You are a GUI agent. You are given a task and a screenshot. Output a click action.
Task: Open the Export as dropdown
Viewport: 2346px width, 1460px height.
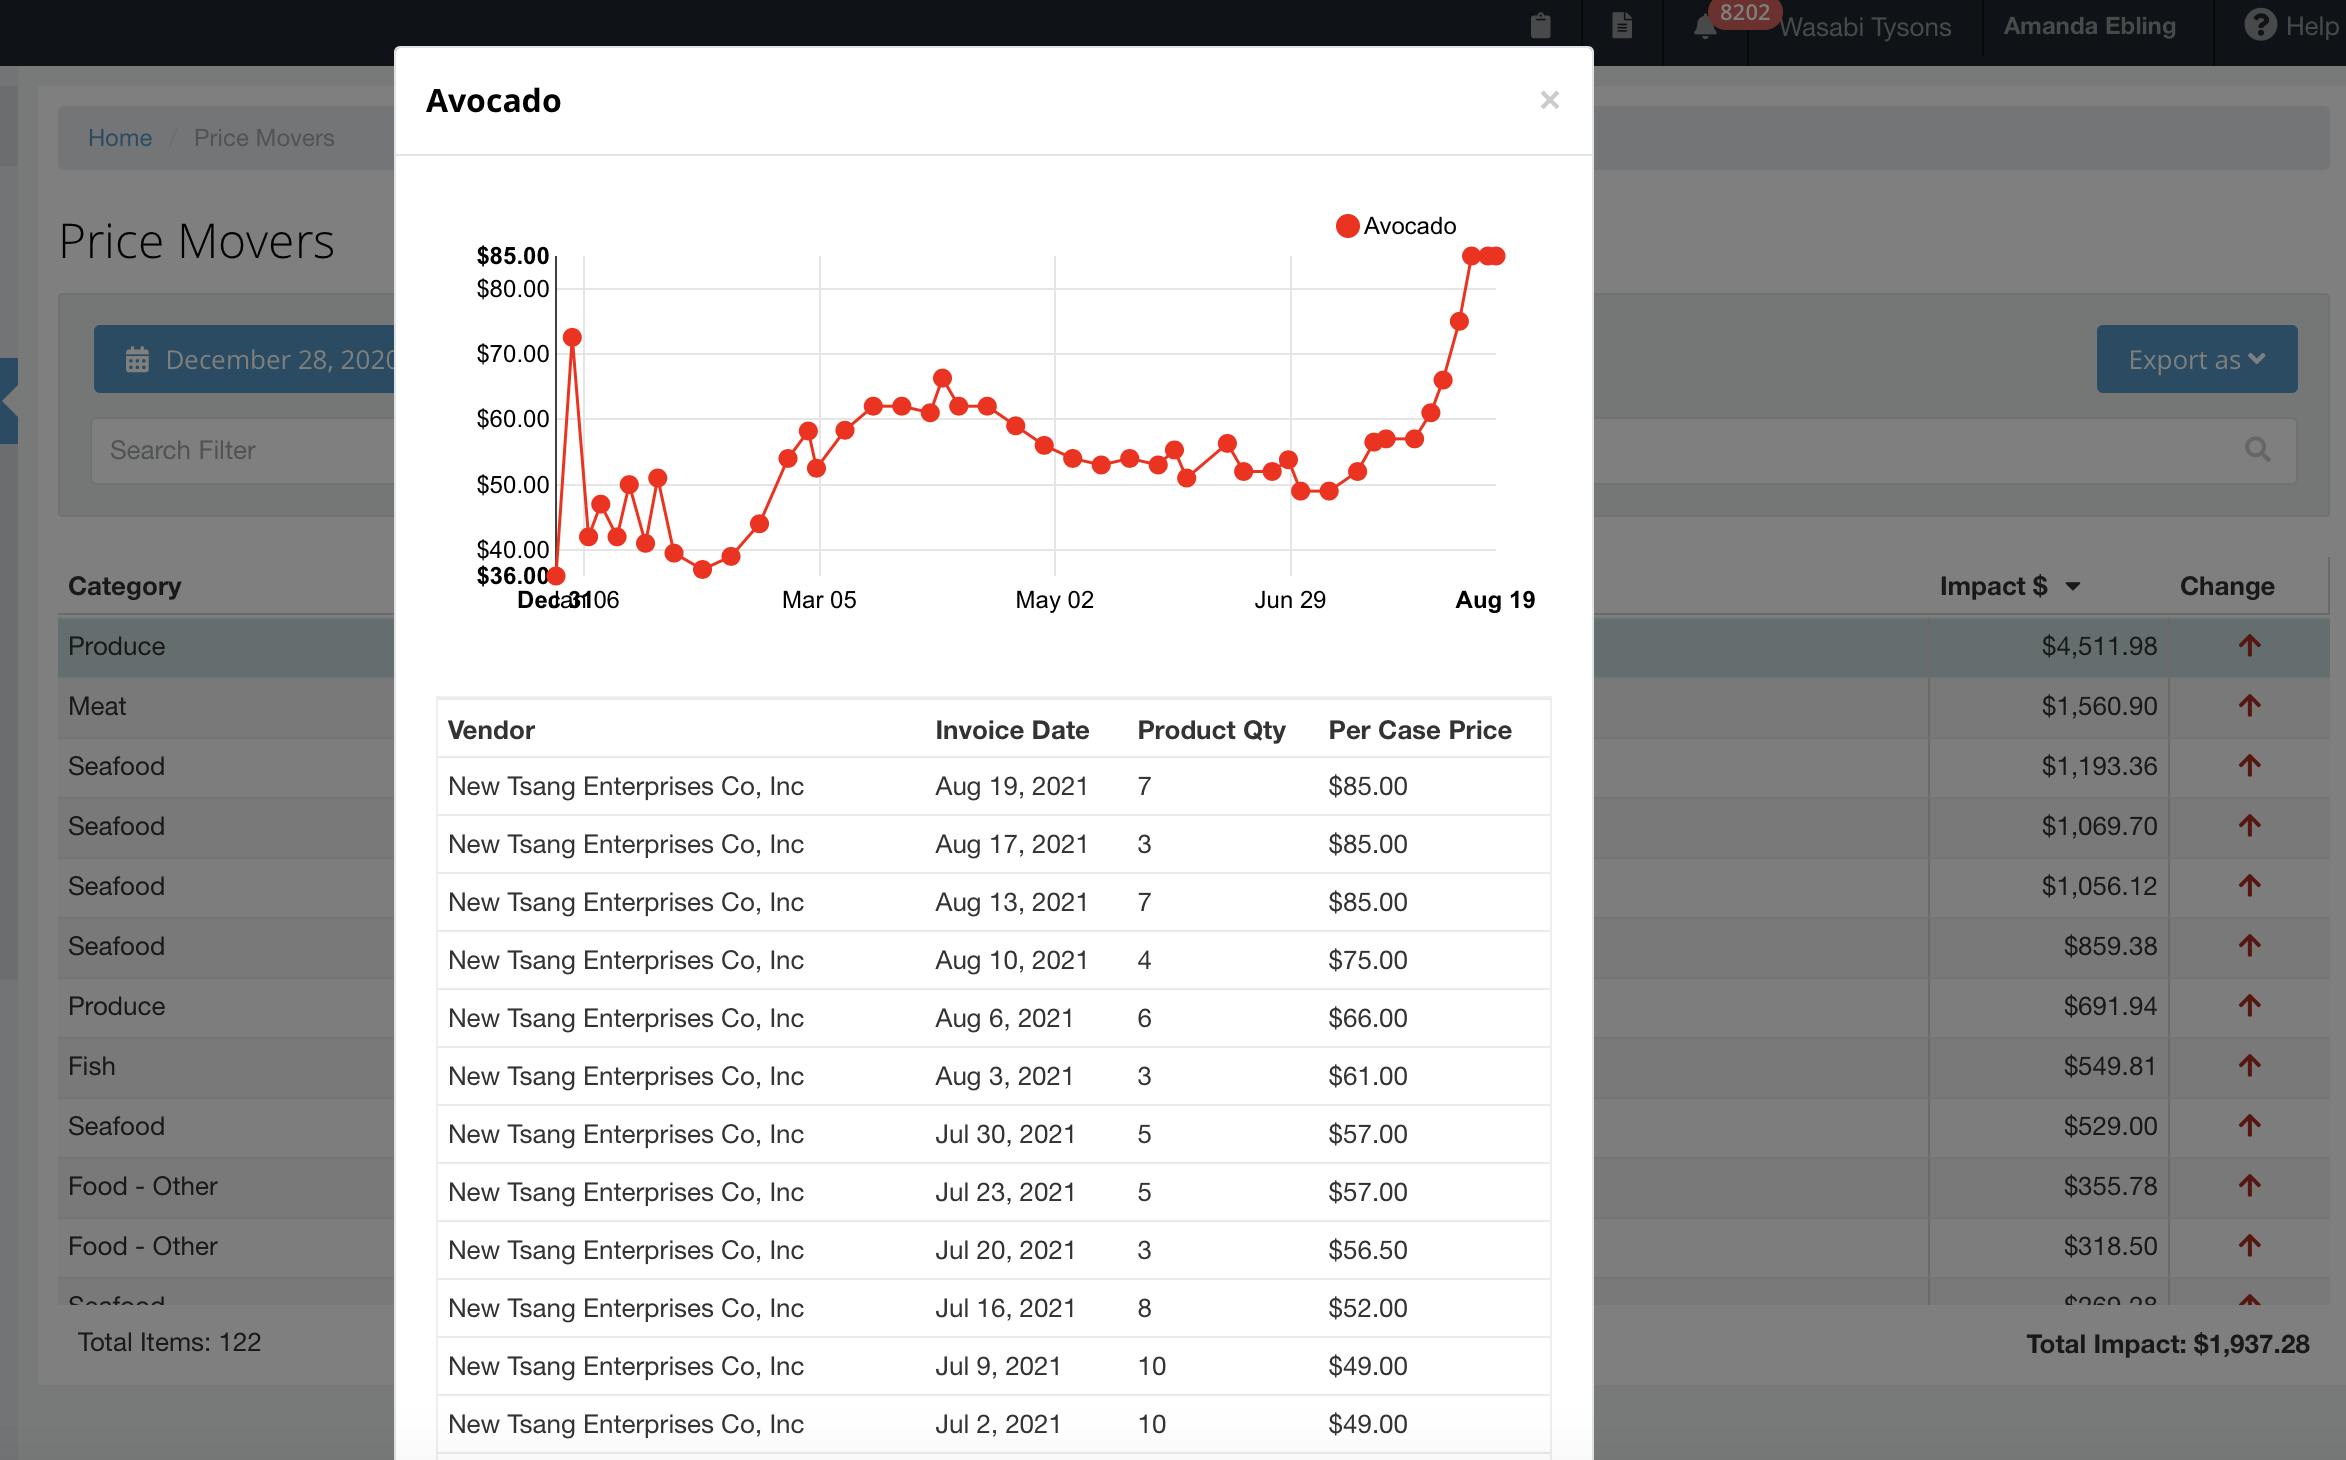(x=2196, y=359)
